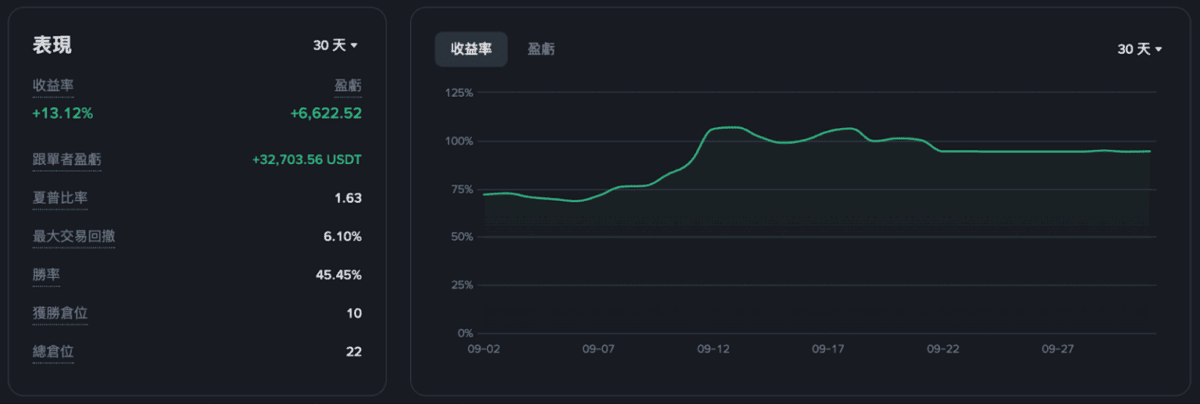
Task: Select the +32,703.56 USDT value
Action: pos(306,160)
